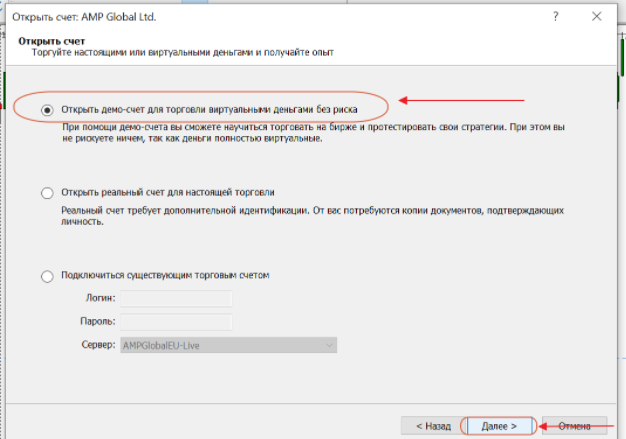Choose Открыть реальный счет radio option

click(46, 192)
